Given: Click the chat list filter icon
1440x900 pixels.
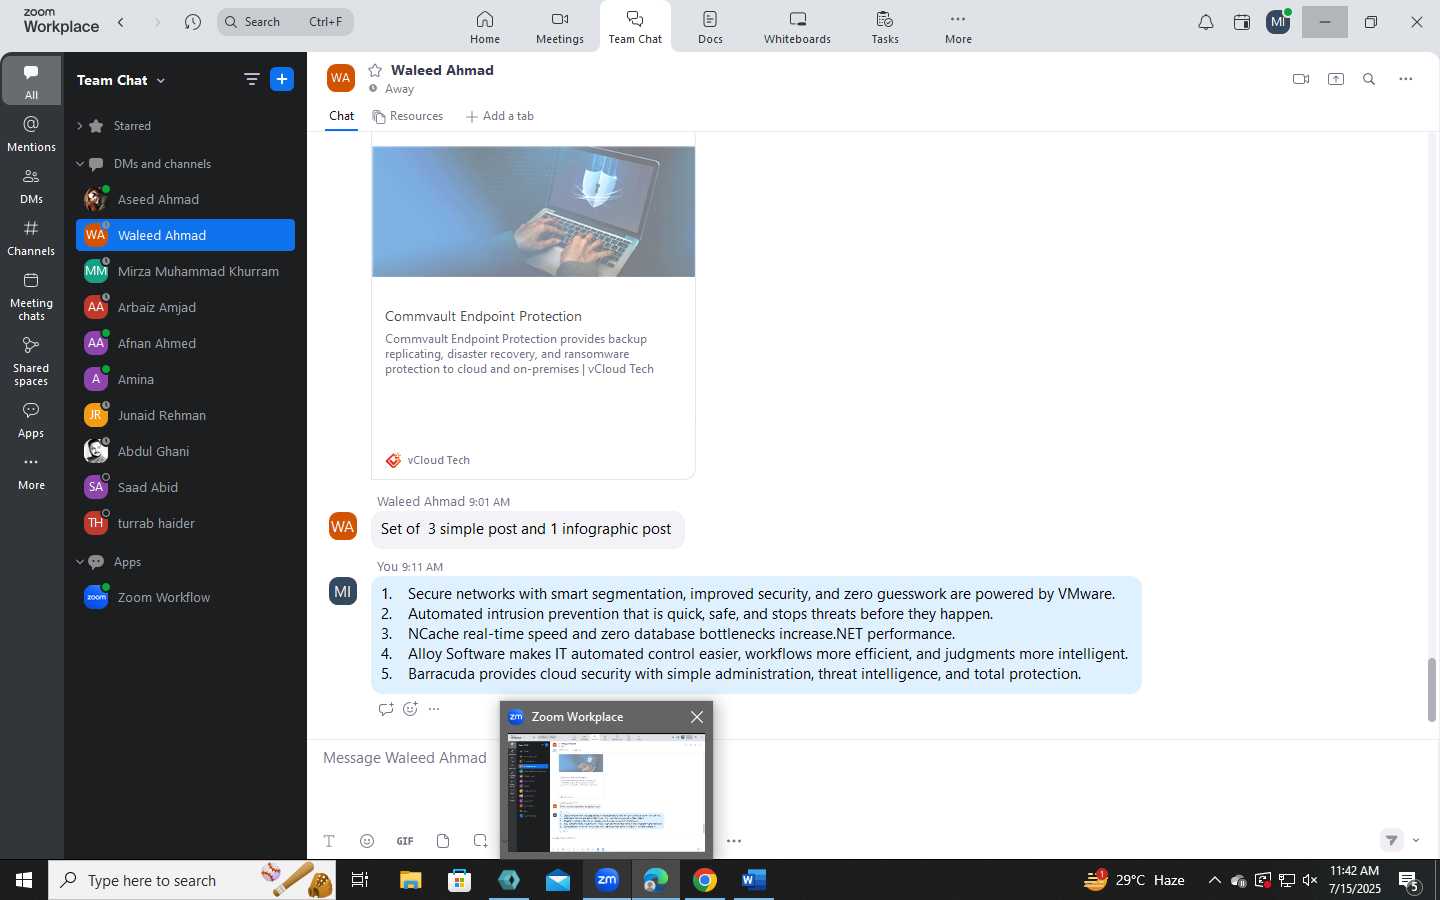Looking at the screenshot, I should [x=251, y=80].
